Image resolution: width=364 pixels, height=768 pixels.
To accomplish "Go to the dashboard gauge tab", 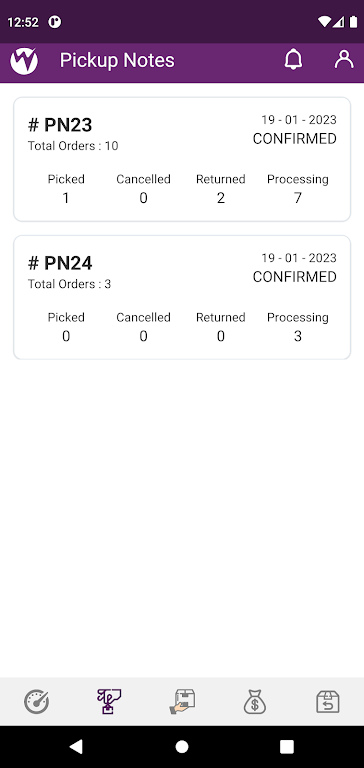I will pos(37,701).
